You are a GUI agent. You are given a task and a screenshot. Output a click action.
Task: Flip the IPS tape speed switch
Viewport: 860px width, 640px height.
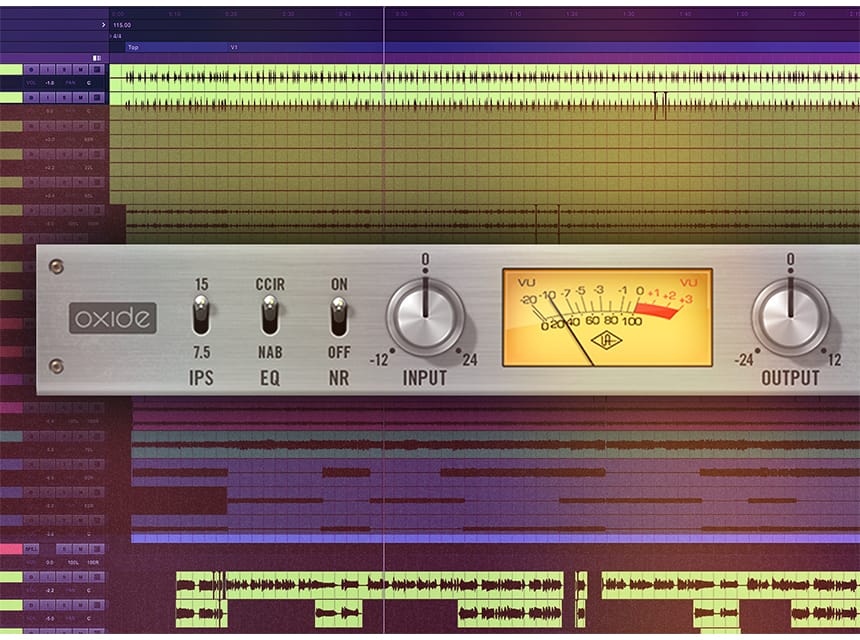click(201, 315)
